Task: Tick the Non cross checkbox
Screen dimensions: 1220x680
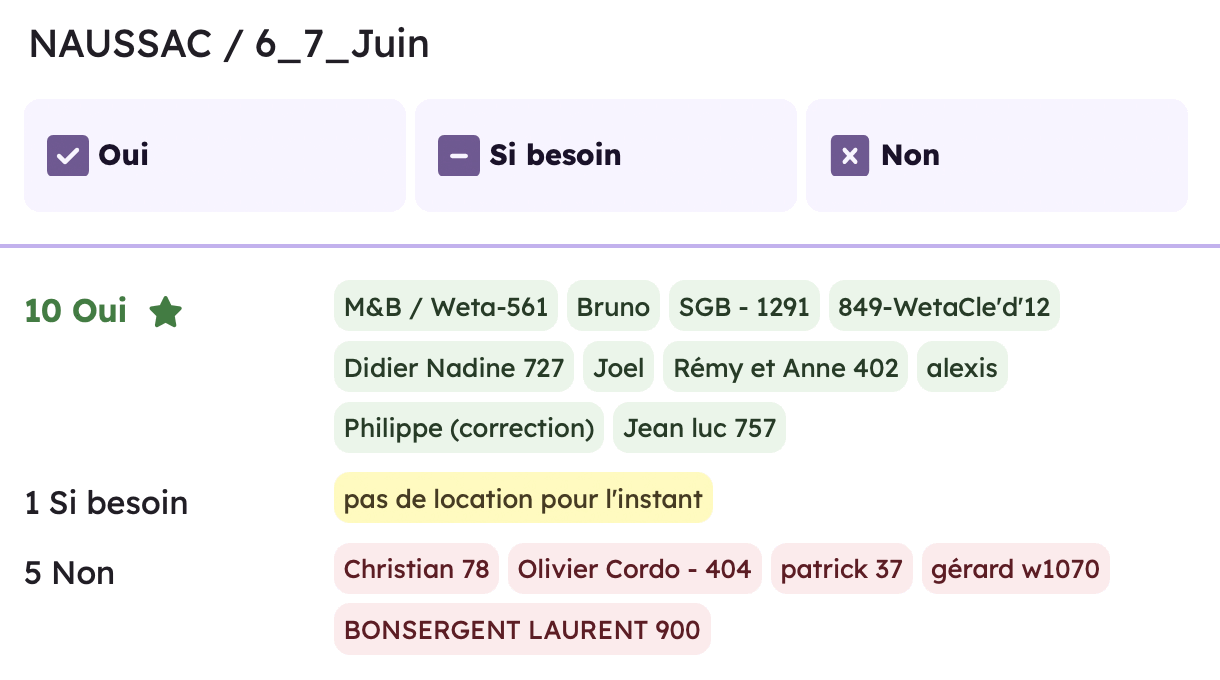Action: 850,155
